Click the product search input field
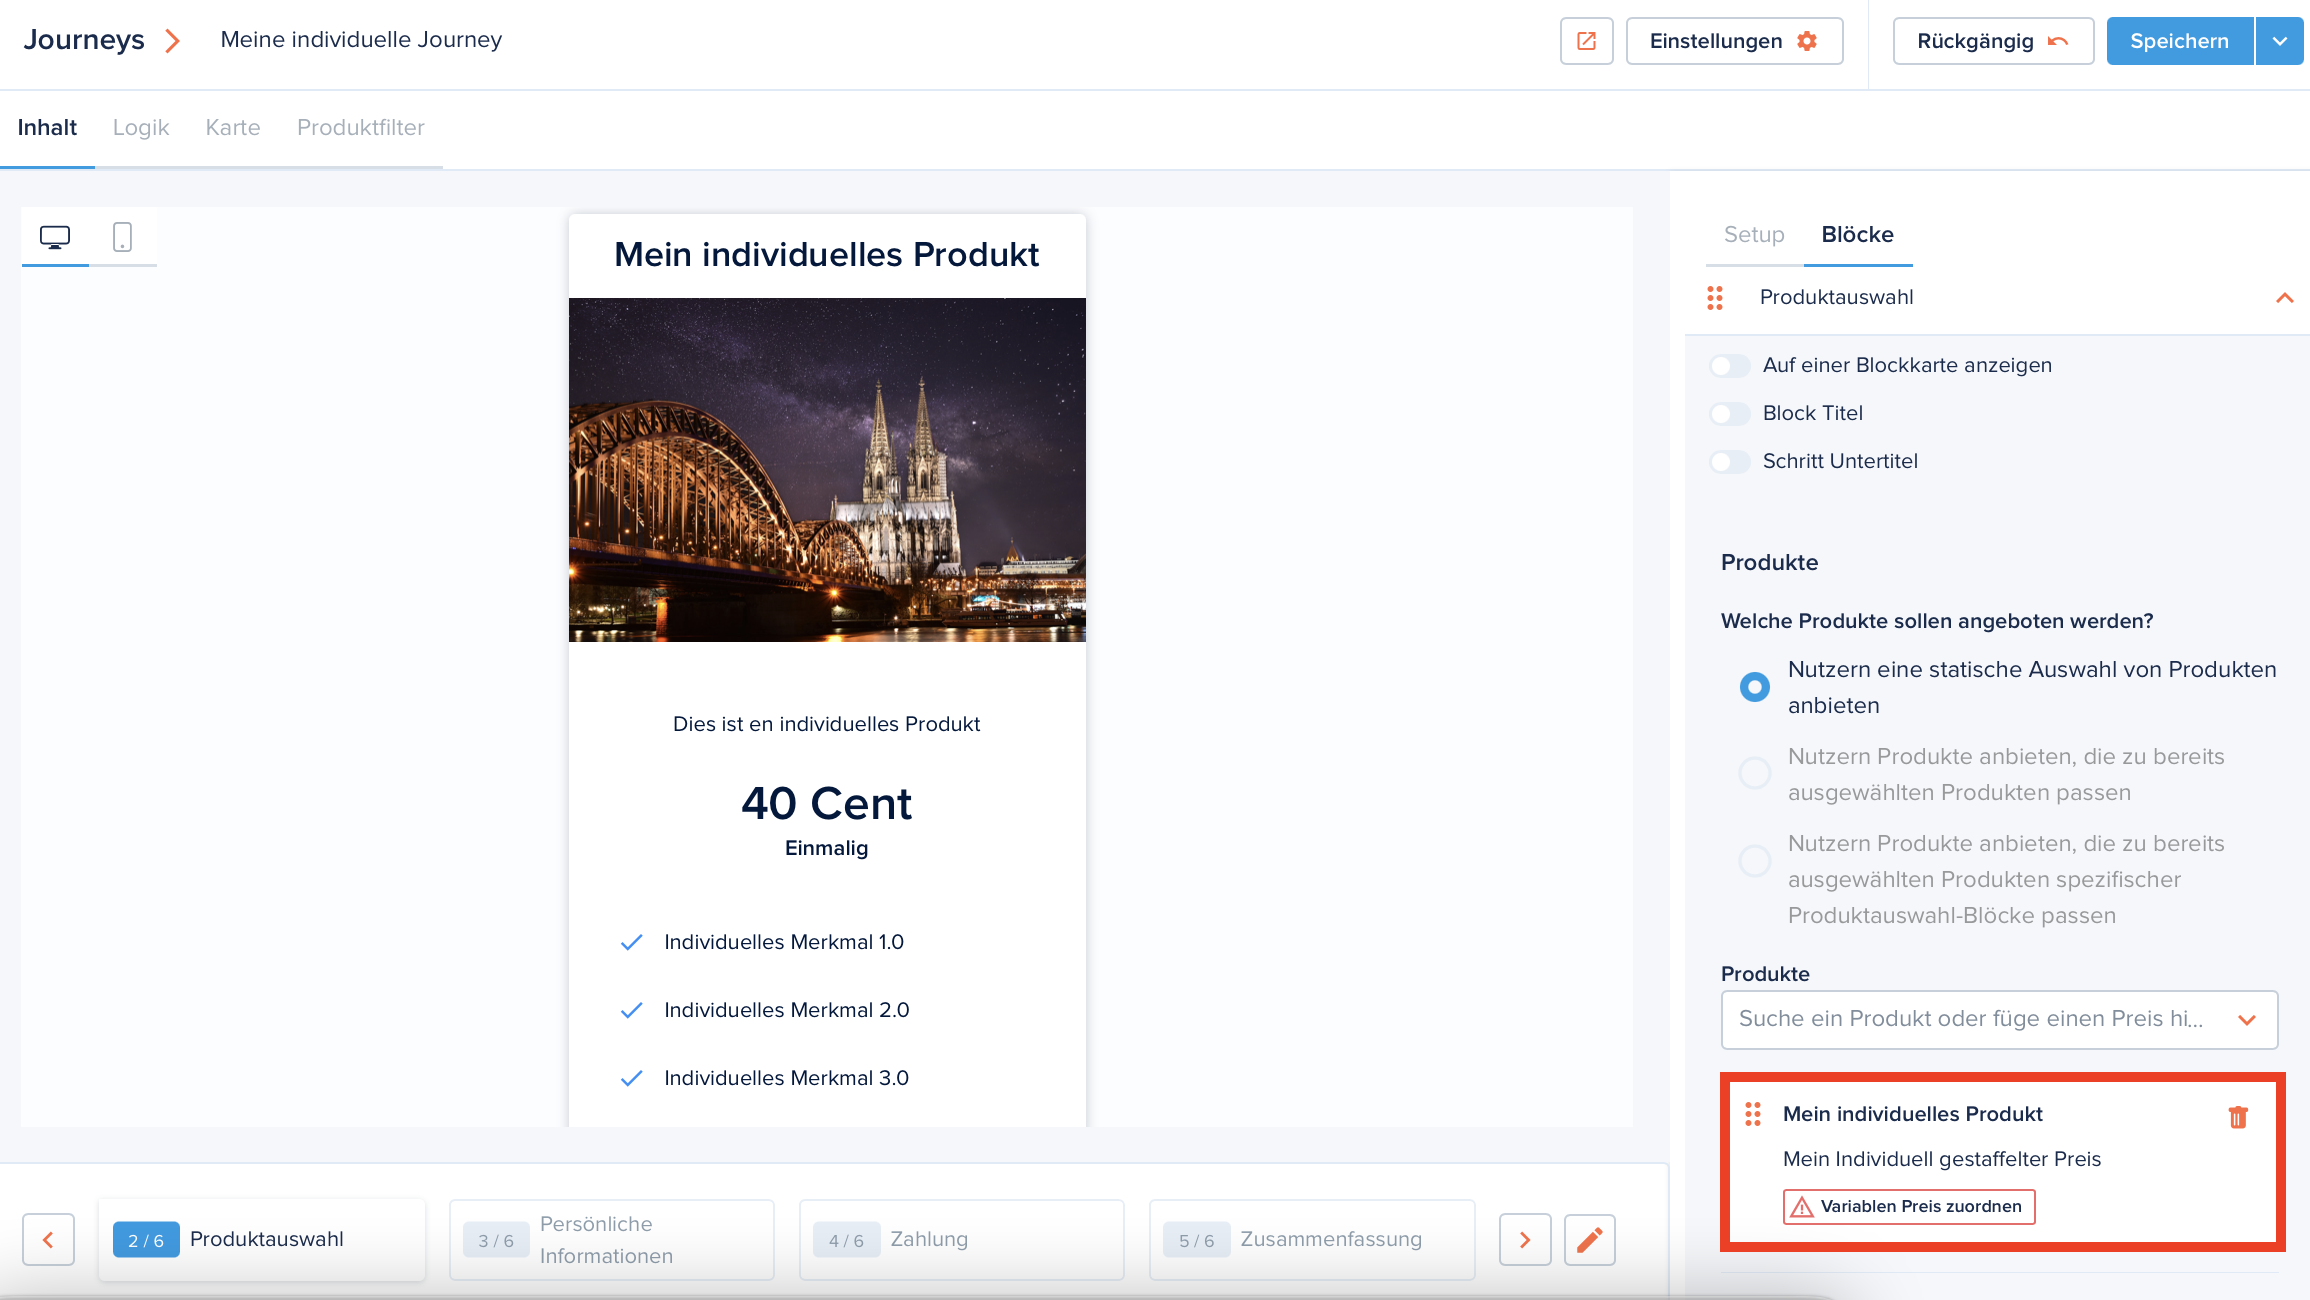Image resolution: width=2310 pixels, height=1300 pixels. pyautogui.click(x=1999, y=1019)
